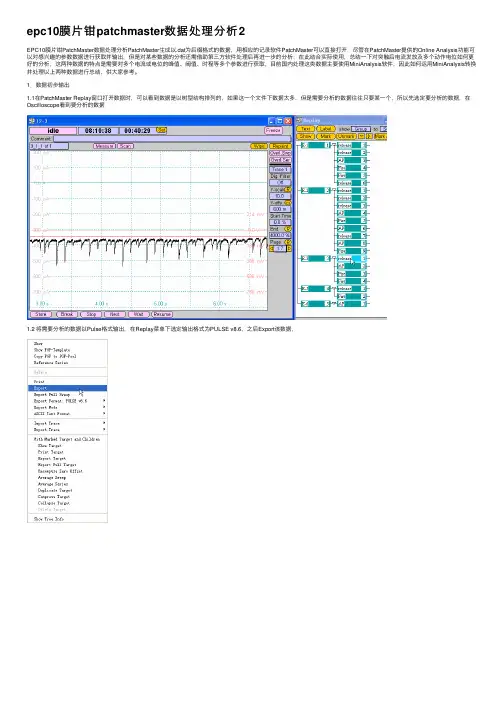Open ASCII Text Format submenu

(x=67, y=414)
